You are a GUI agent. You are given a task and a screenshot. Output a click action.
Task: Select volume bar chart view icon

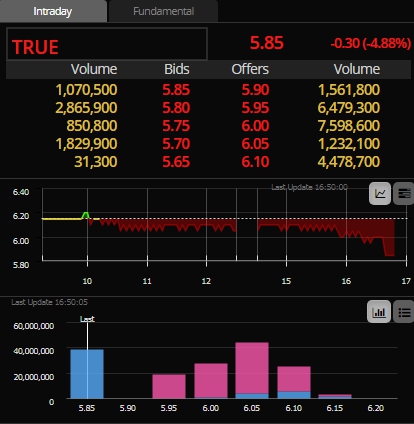tap(379, 312)
